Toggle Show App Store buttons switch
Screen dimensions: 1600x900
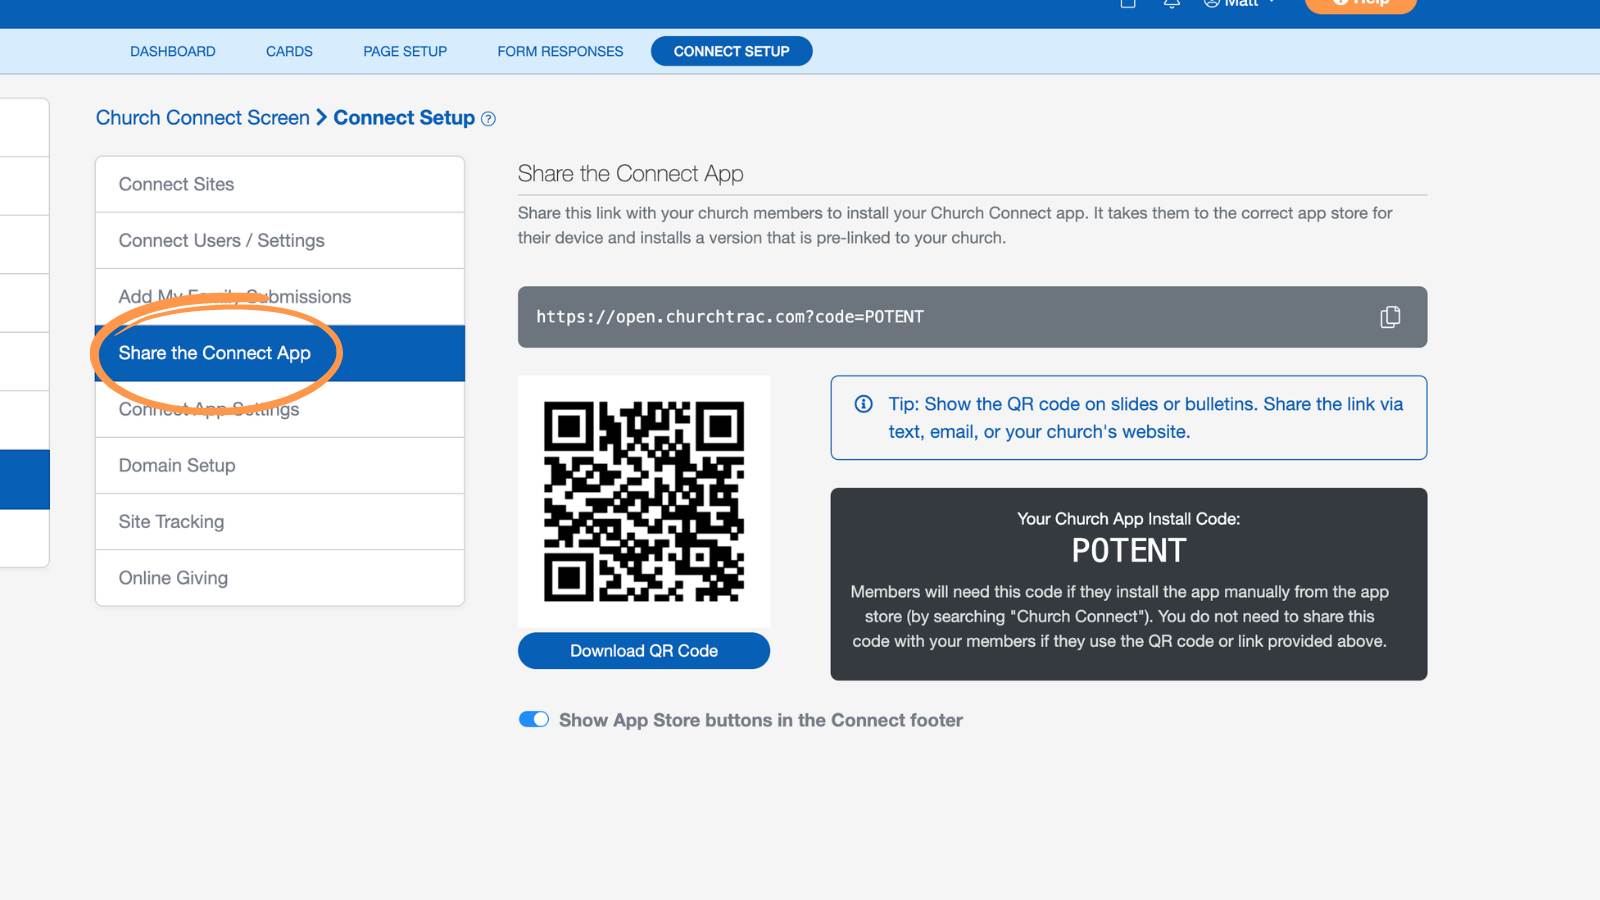pos(534,719)
